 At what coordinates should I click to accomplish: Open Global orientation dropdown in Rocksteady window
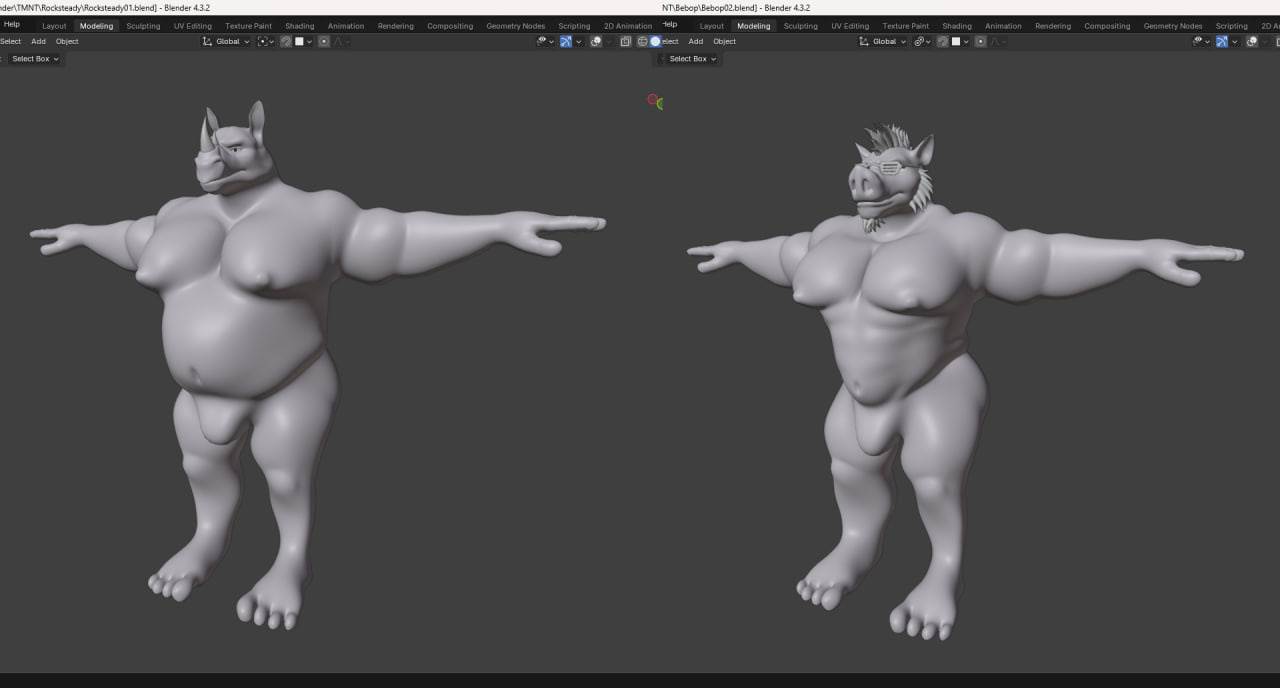(226, 41)
